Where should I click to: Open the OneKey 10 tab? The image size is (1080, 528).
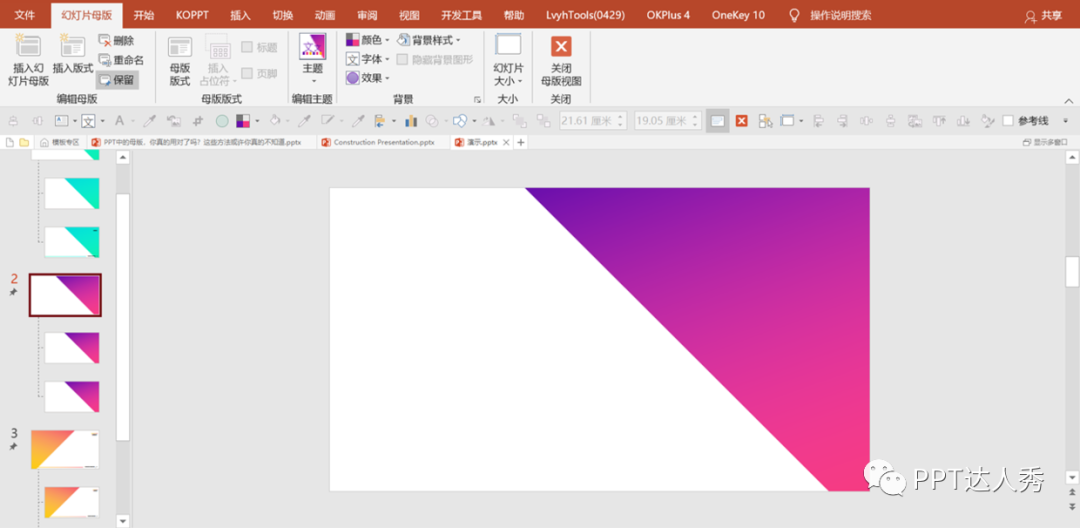pos(738,15)
